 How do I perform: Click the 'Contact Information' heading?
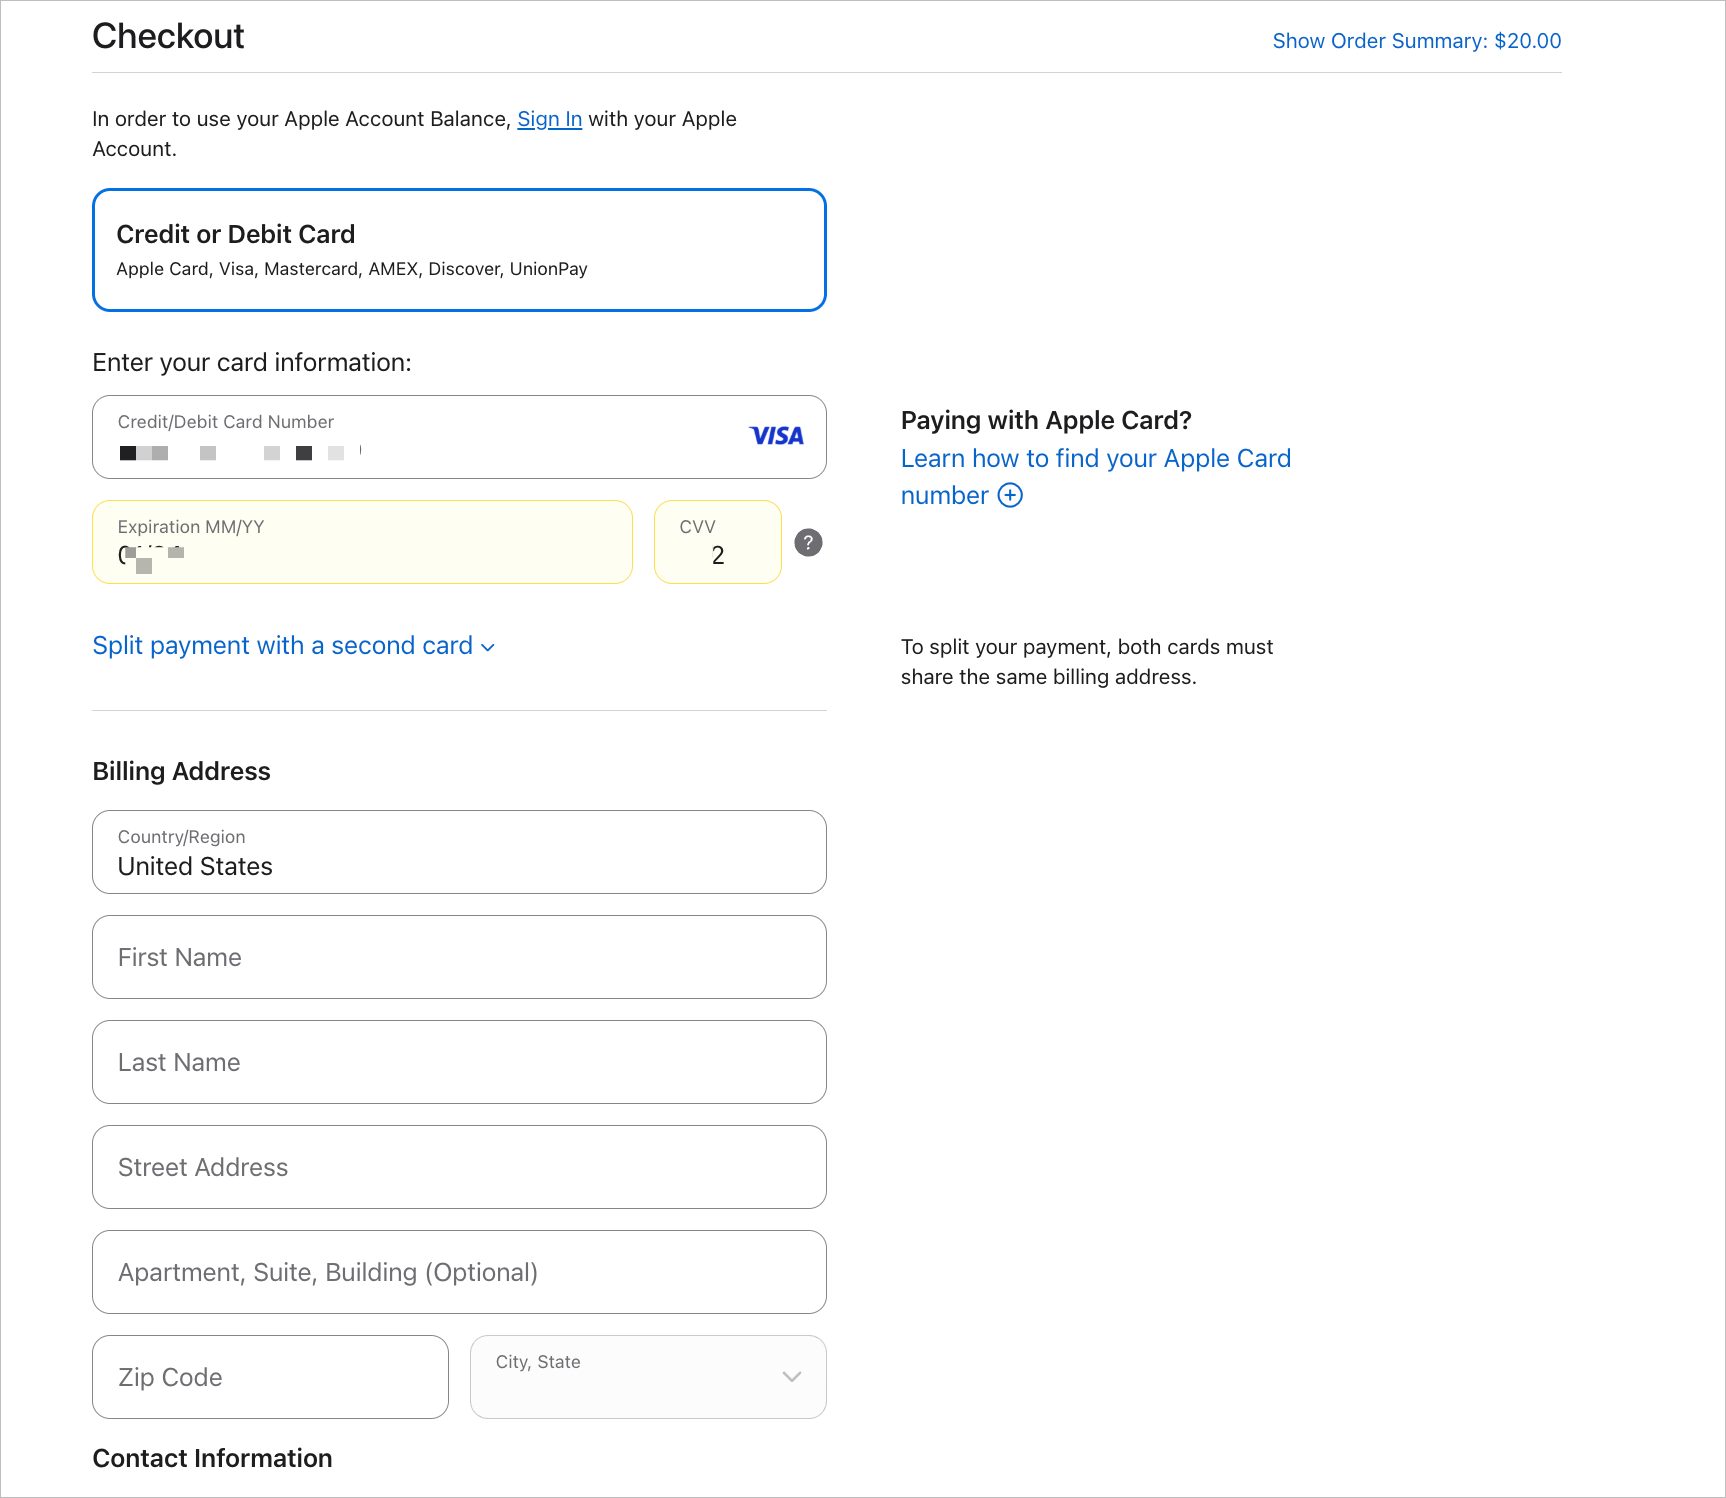point(212,1458)
